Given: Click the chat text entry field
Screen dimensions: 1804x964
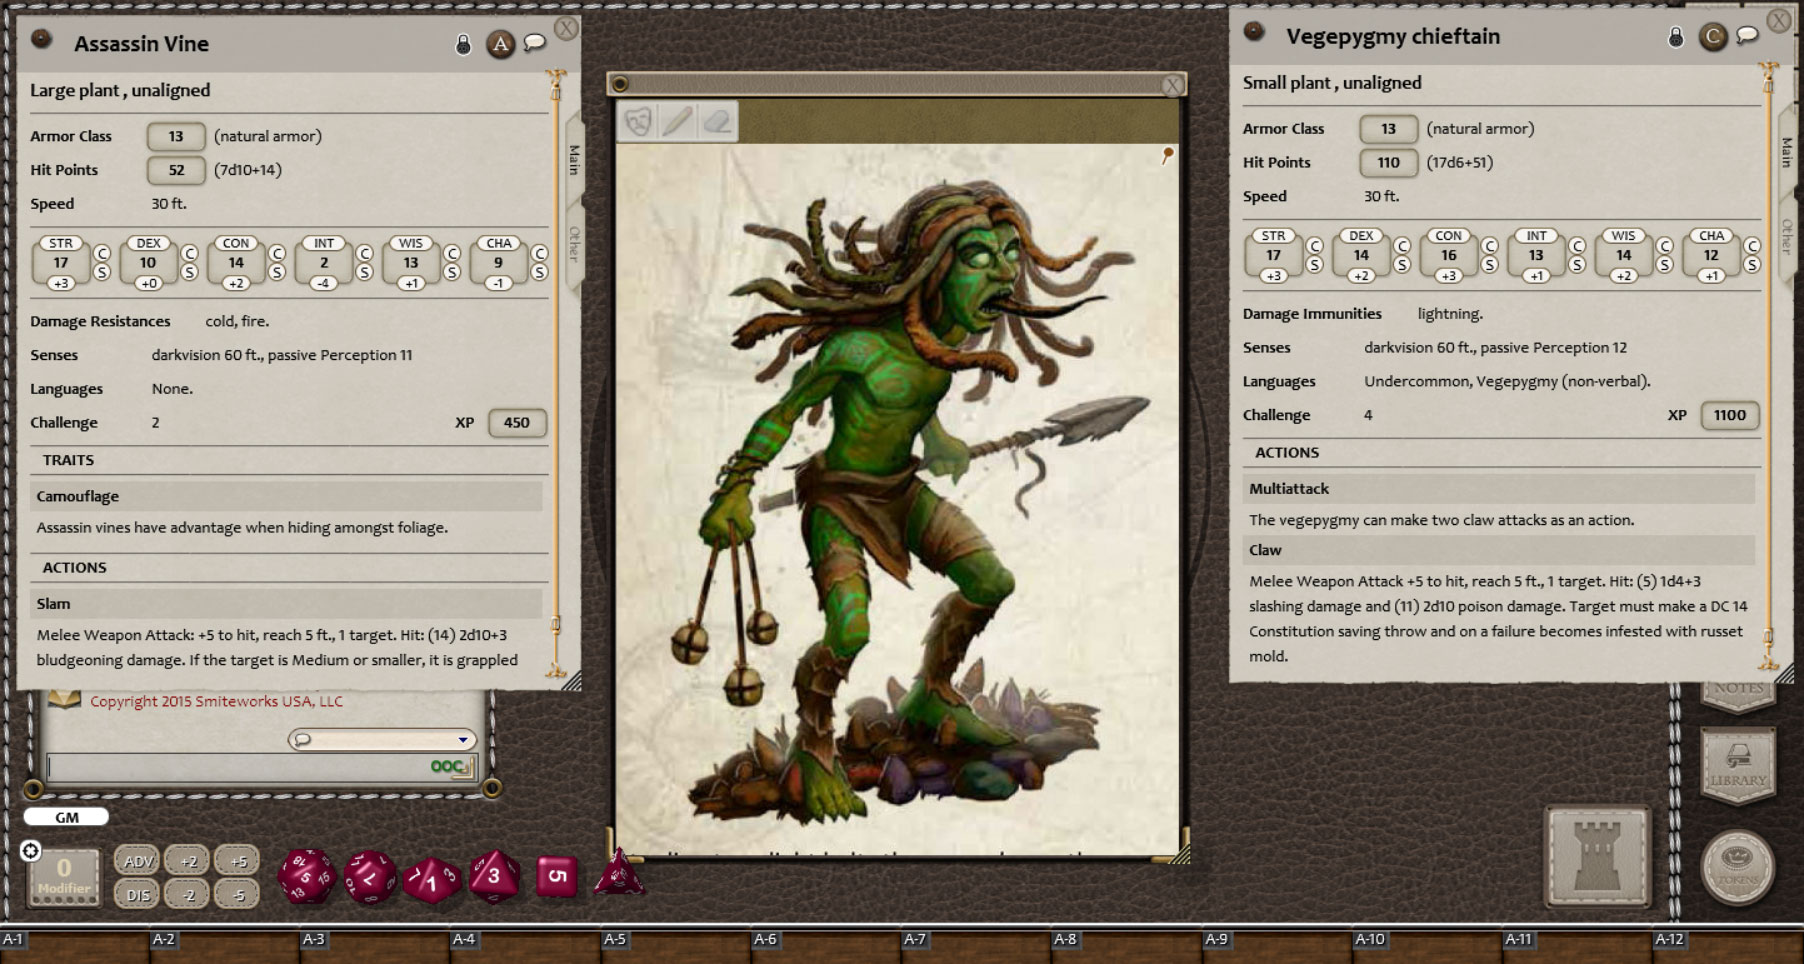Looking at the screenshot, I should click(255, 765).
